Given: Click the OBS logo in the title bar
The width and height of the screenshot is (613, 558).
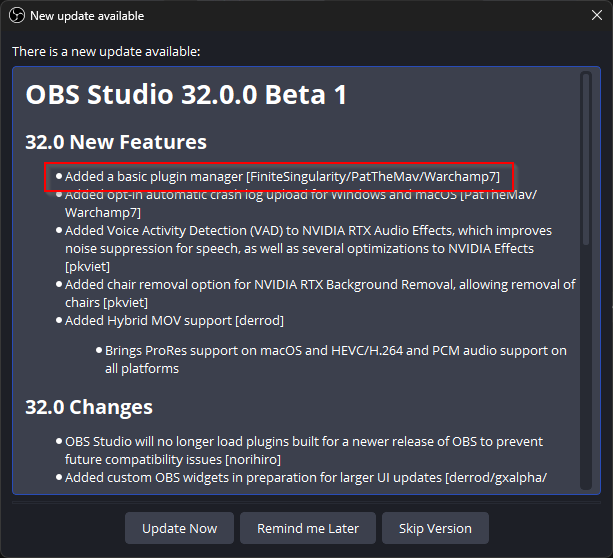Looking at the screenshot, I should click(x=17, y=16).
